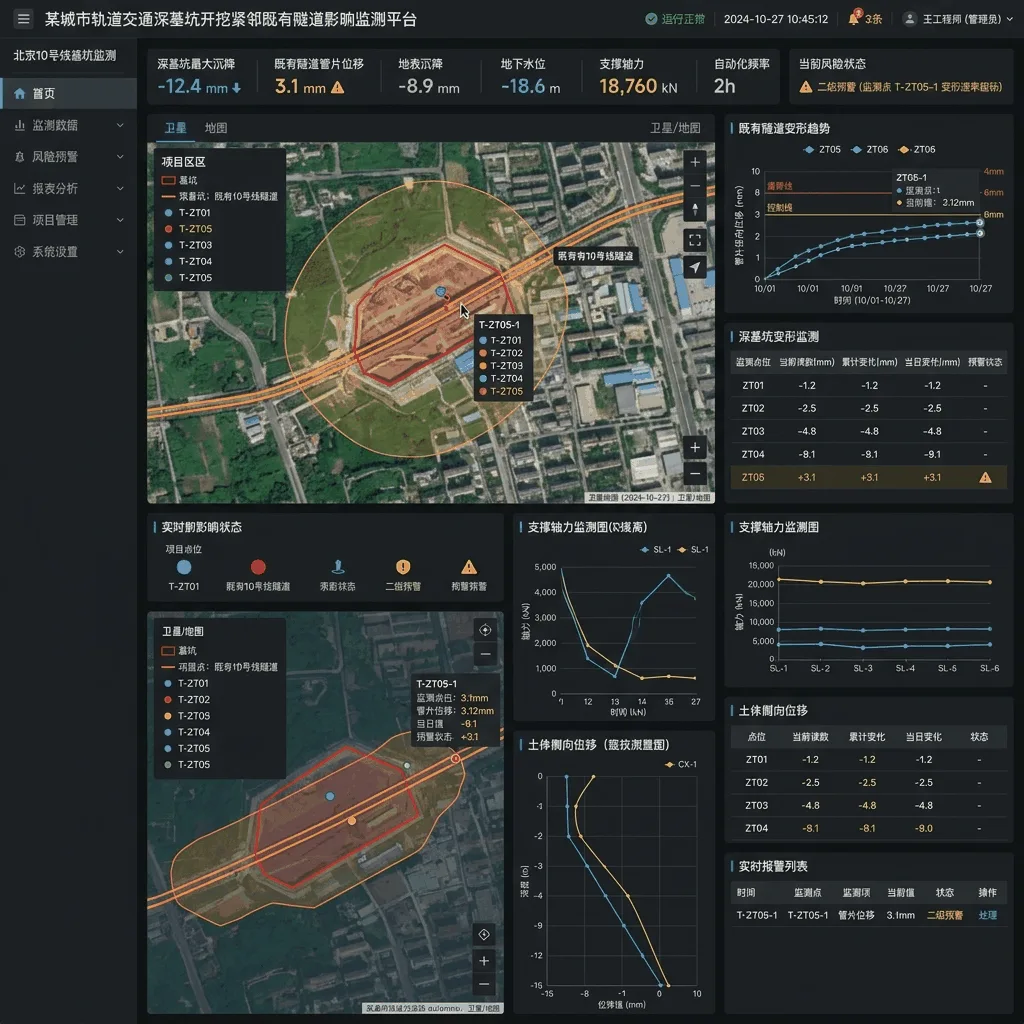Open the hamburger menu in header

tap(24, 19)
